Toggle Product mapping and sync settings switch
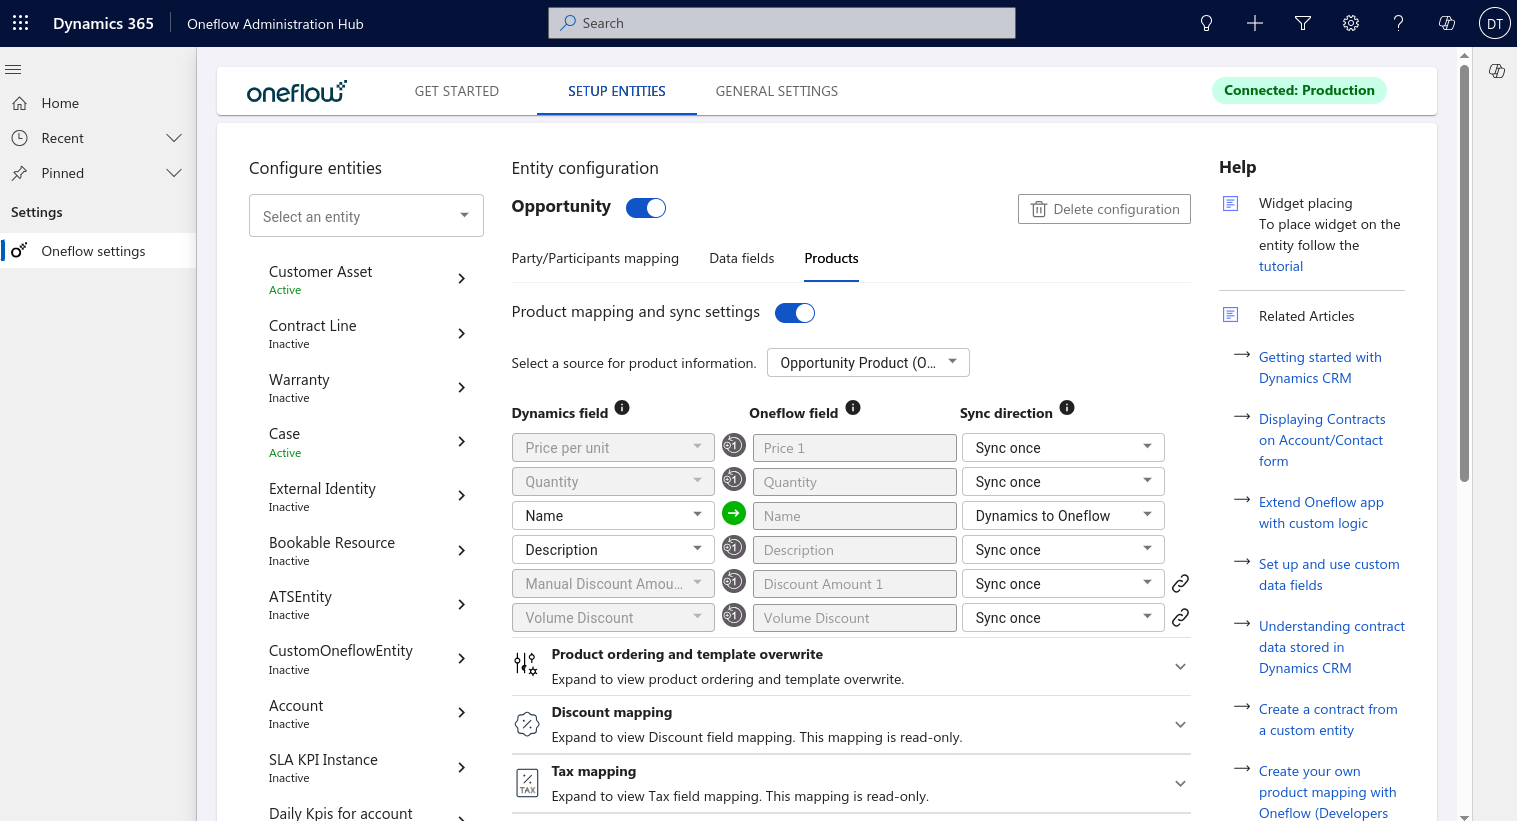 coord(795,313)
